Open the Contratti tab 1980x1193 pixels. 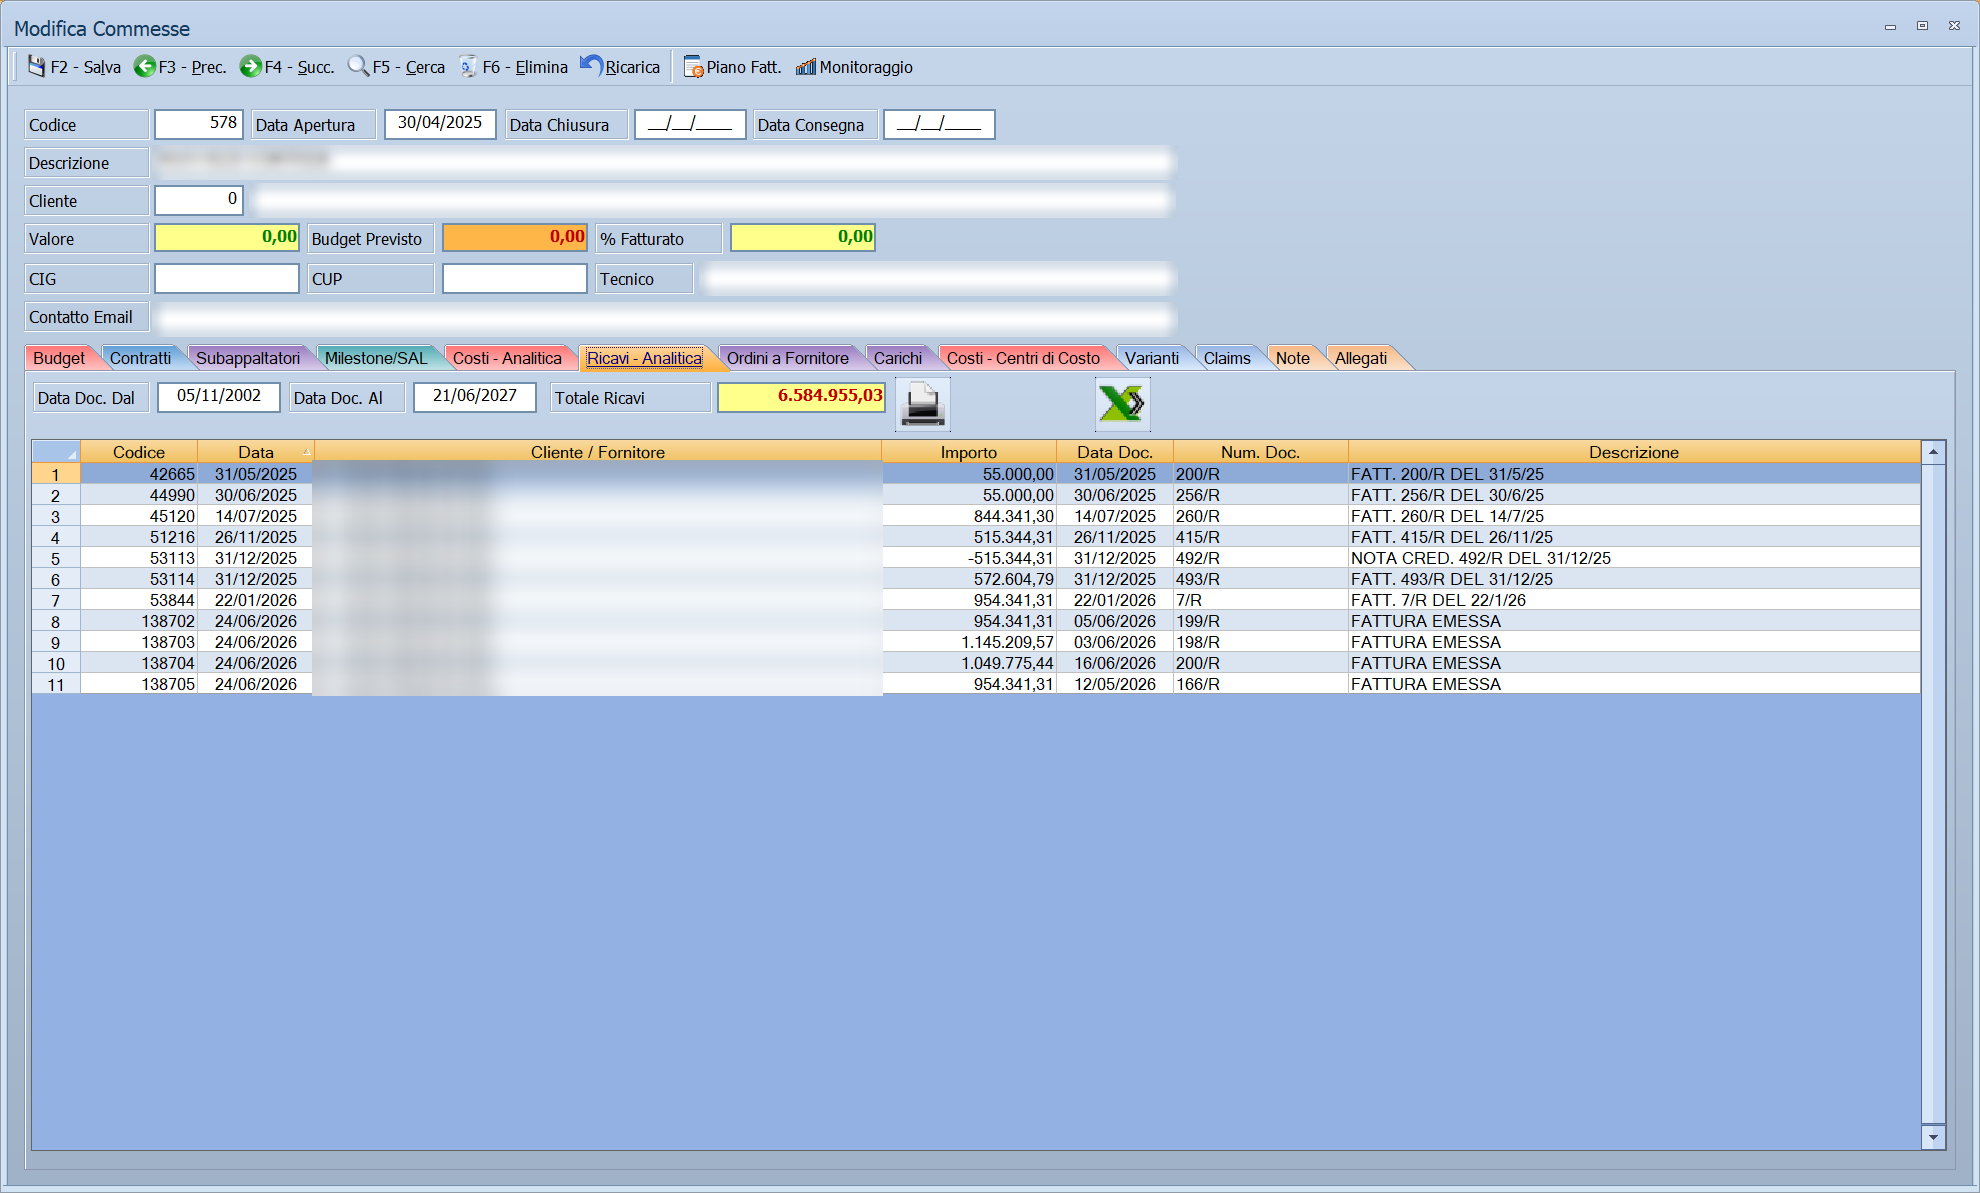(x=140, y=358)
